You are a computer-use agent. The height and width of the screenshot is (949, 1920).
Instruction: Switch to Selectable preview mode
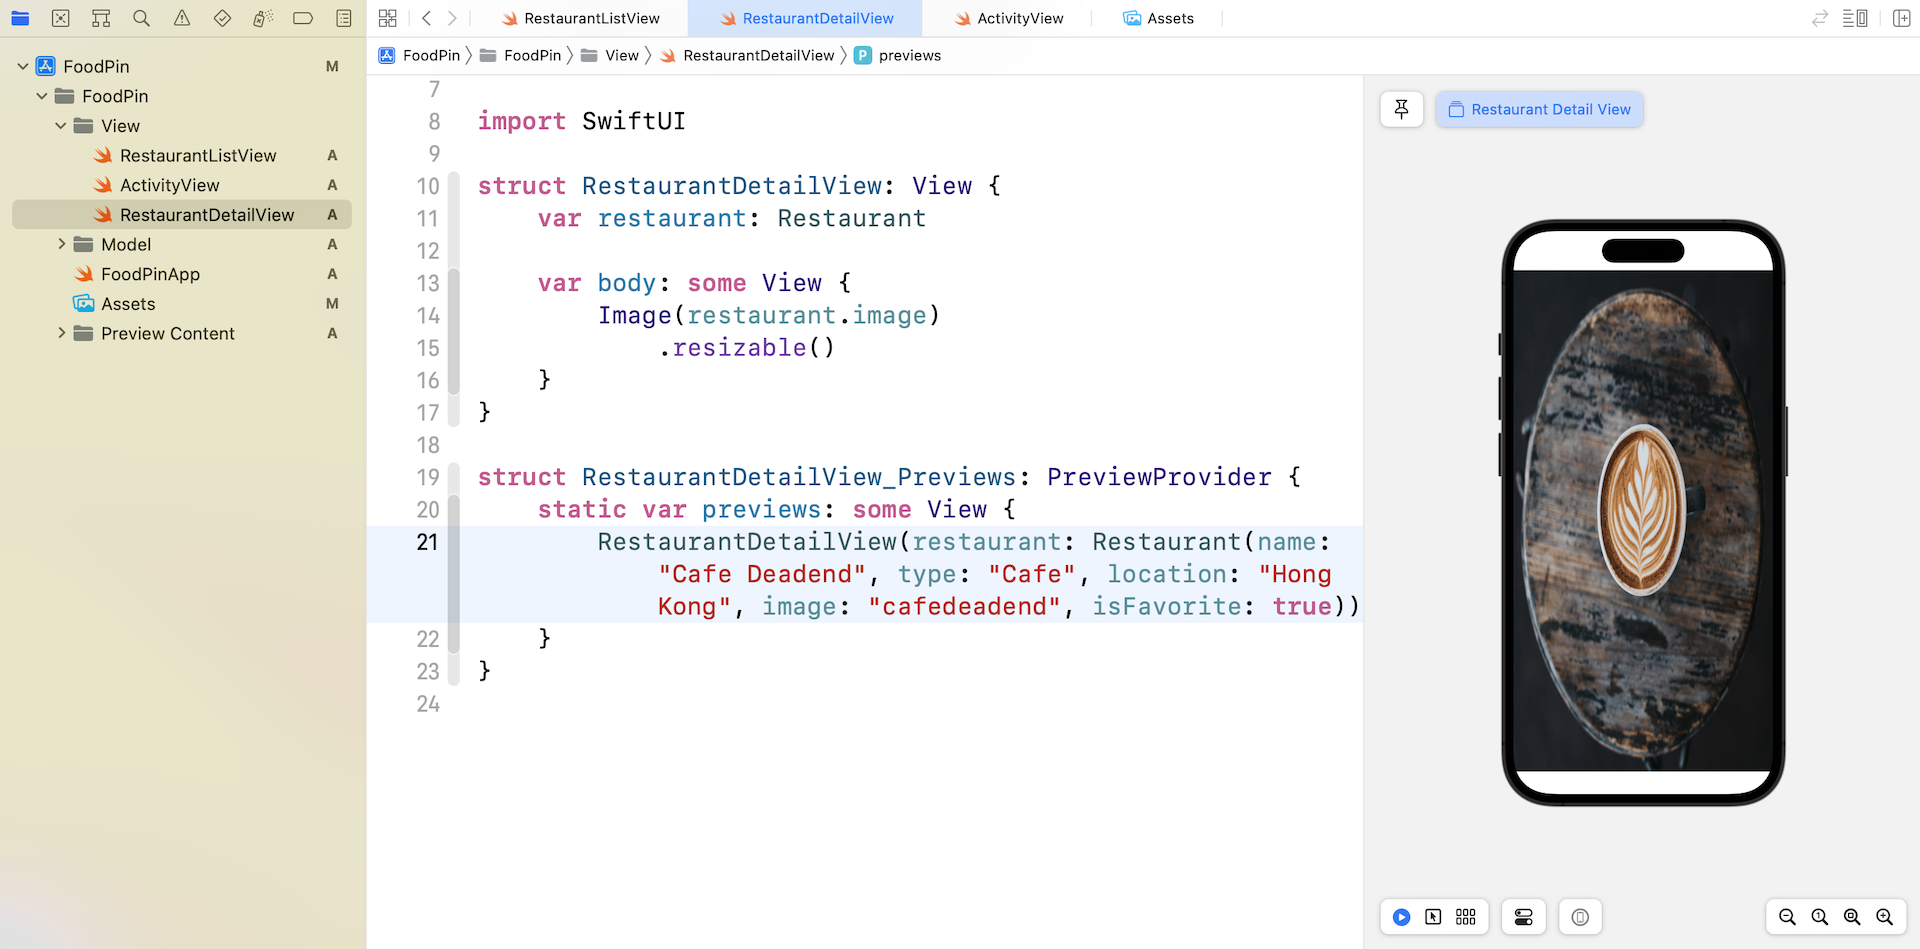pos(1433,917)
